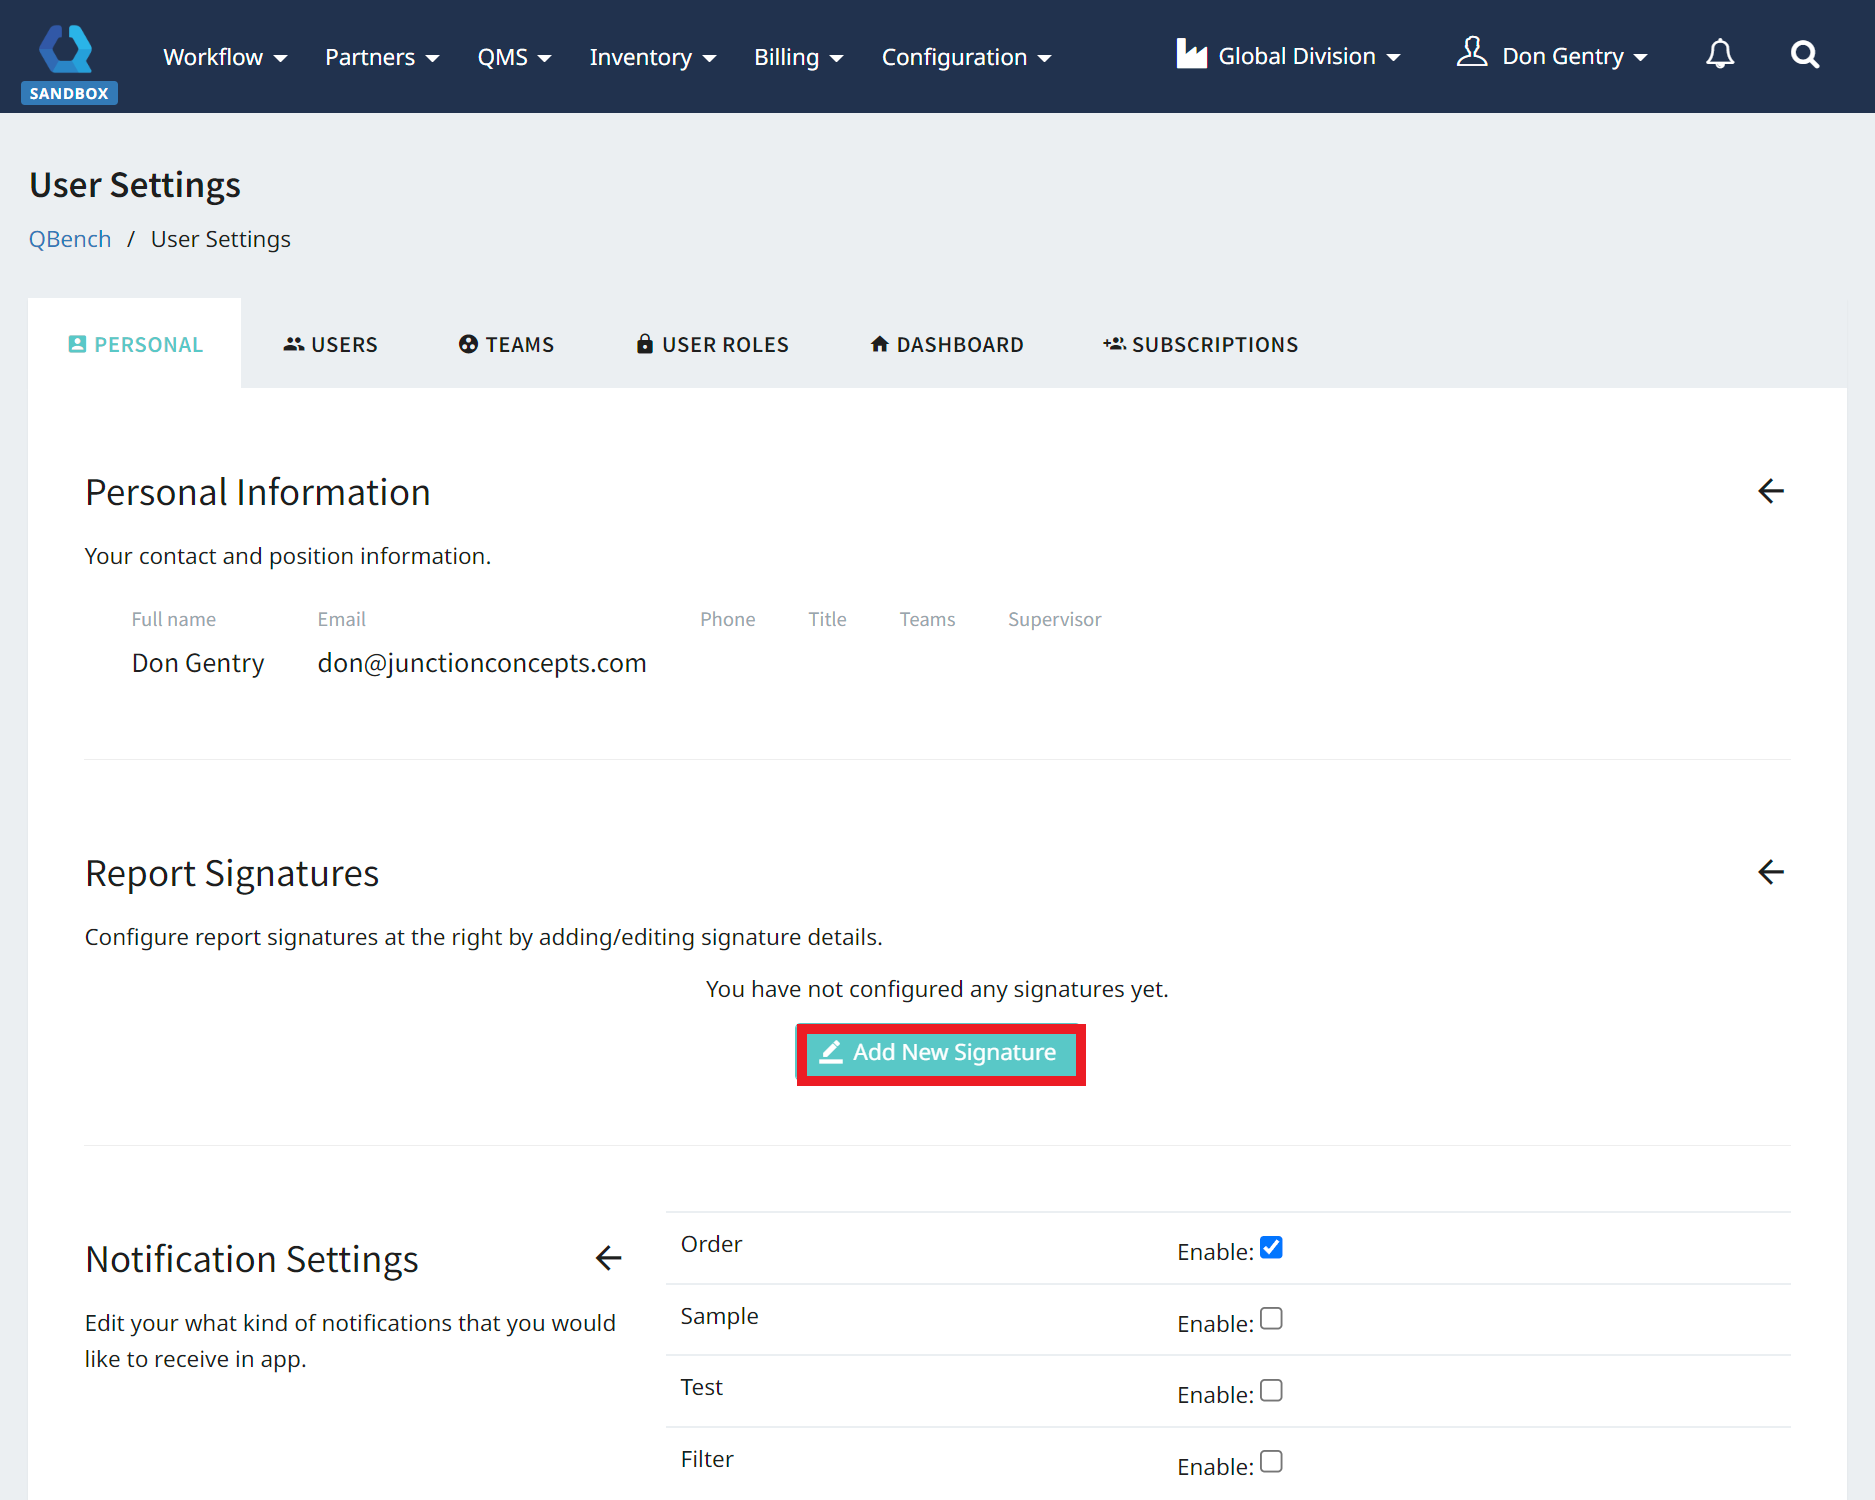Click the email don@junctionconcepts.com
Screen dimensions: 1875x1500
[482, 663]
